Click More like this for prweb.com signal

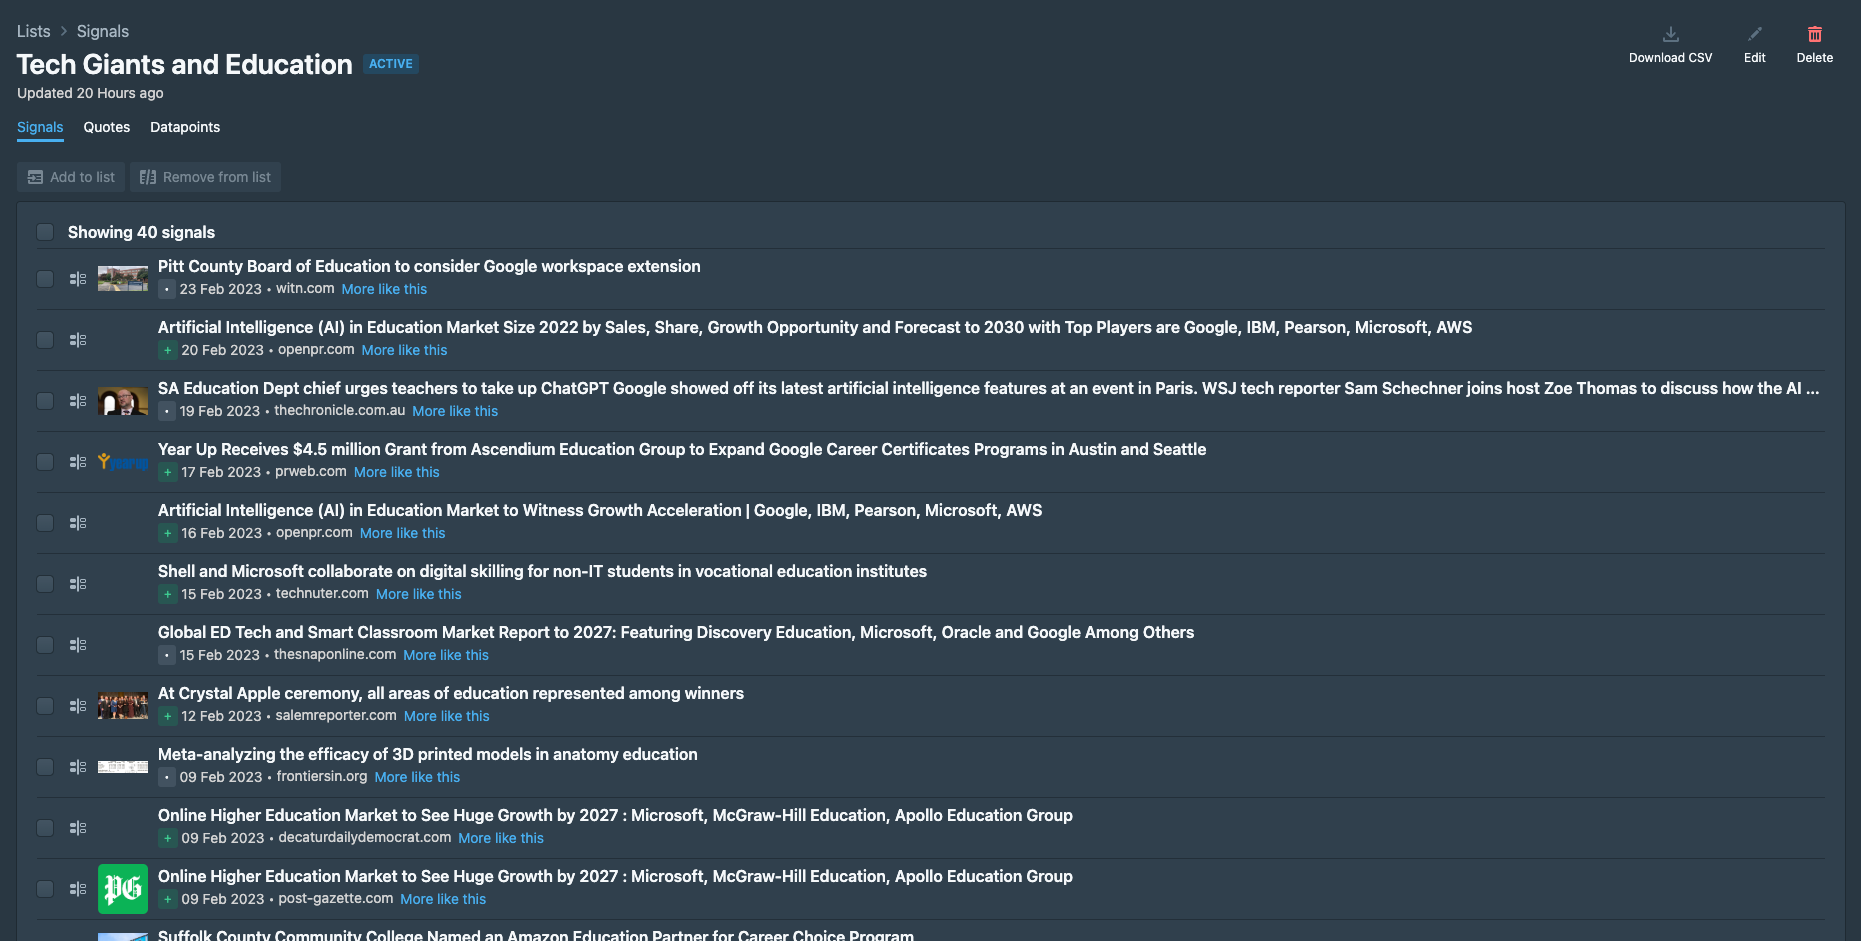pos(397,472)
